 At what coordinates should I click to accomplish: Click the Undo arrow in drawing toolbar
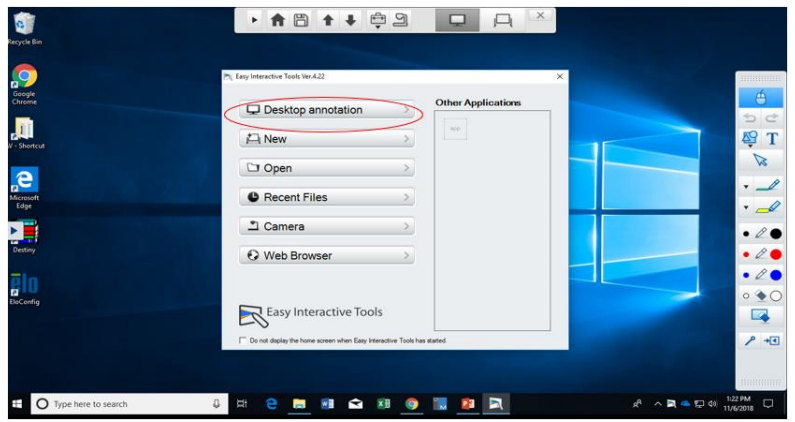pyautogui.click(x=749, y=119)
